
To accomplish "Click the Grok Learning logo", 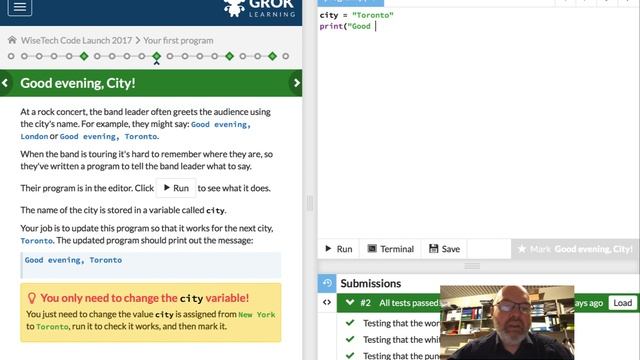I will point(260,8).
